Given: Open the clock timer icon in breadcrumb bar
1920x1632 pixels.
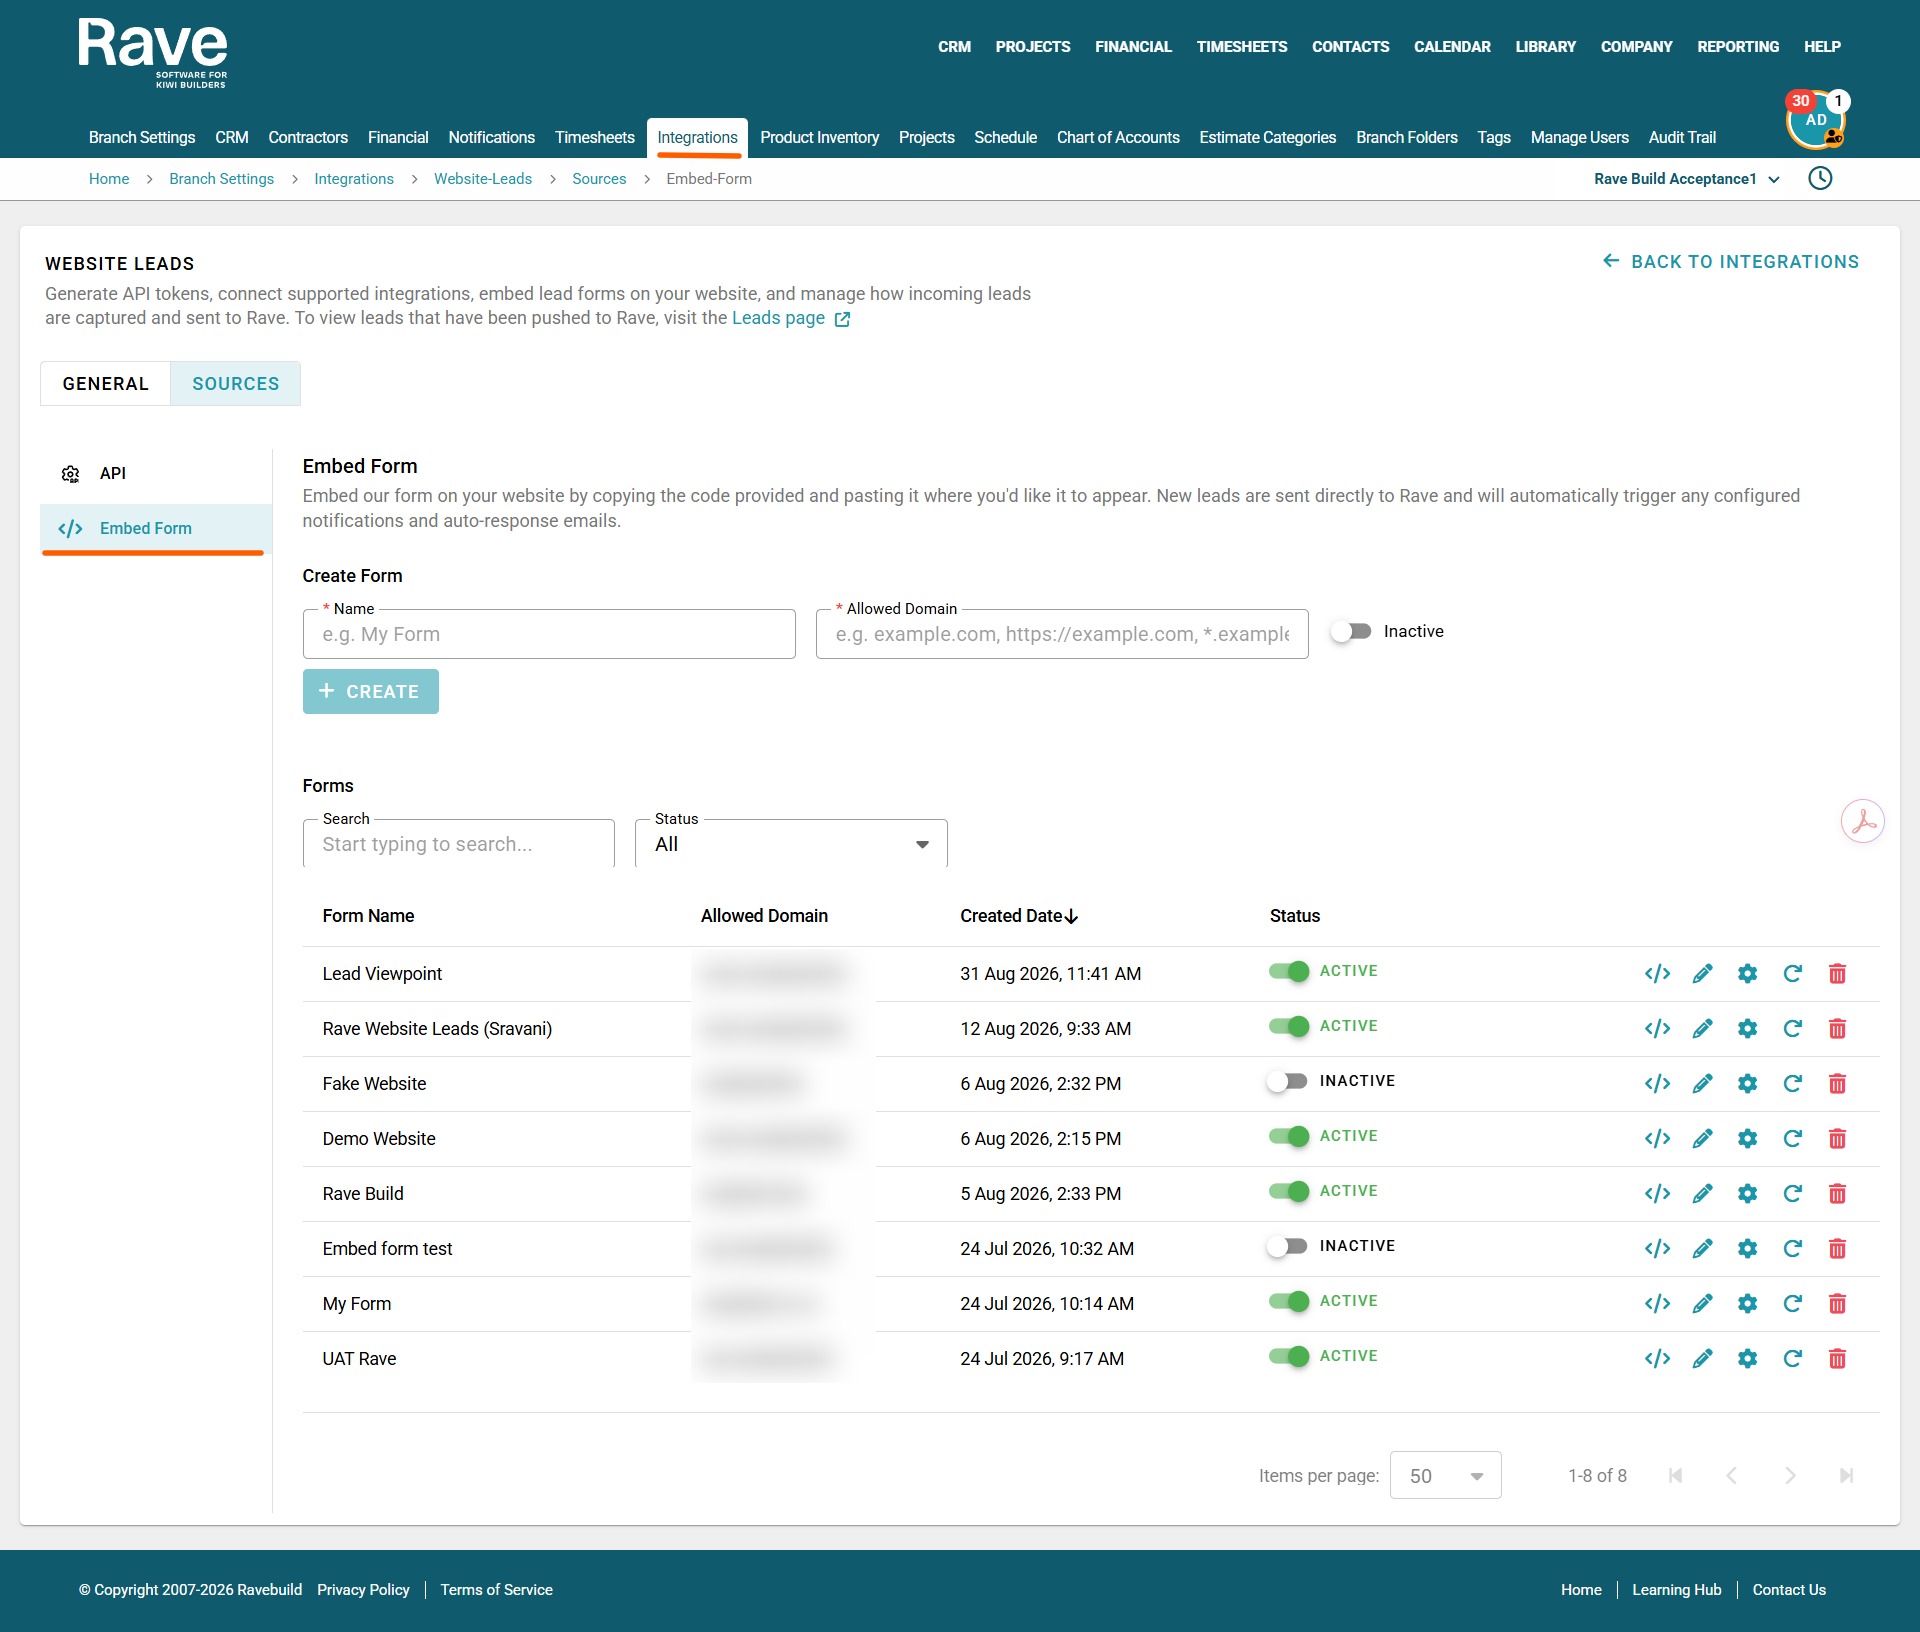Looking at the screenshot, I should point(1820,179).
